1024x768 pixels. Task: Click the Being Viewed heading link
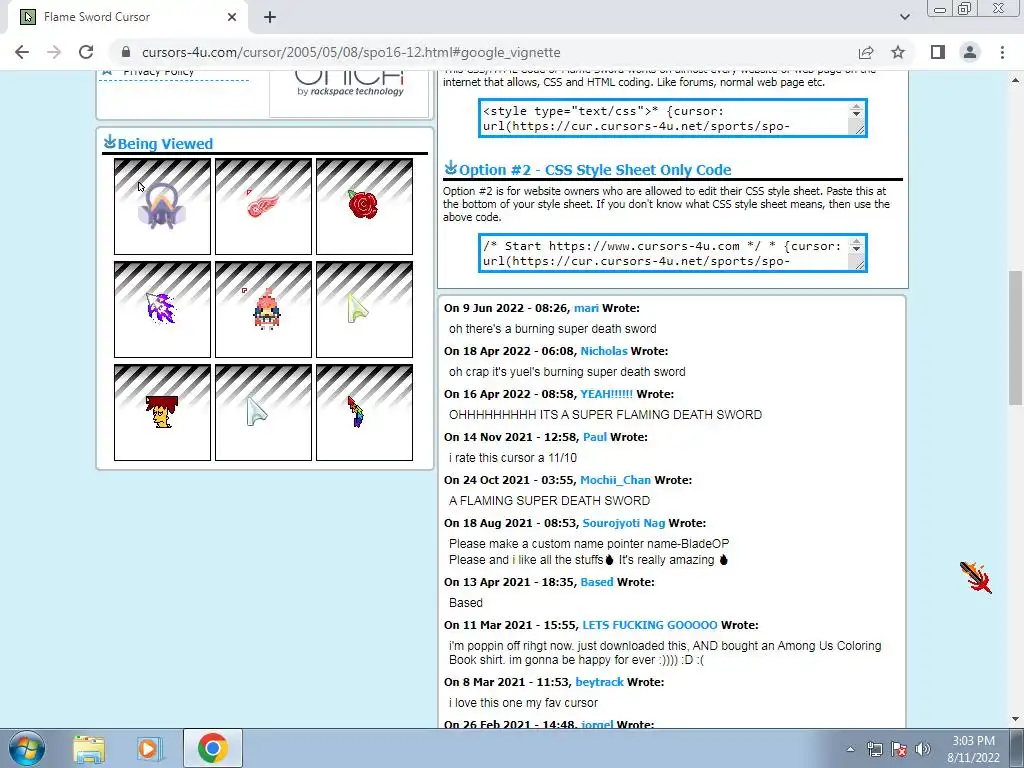(165, 144)
